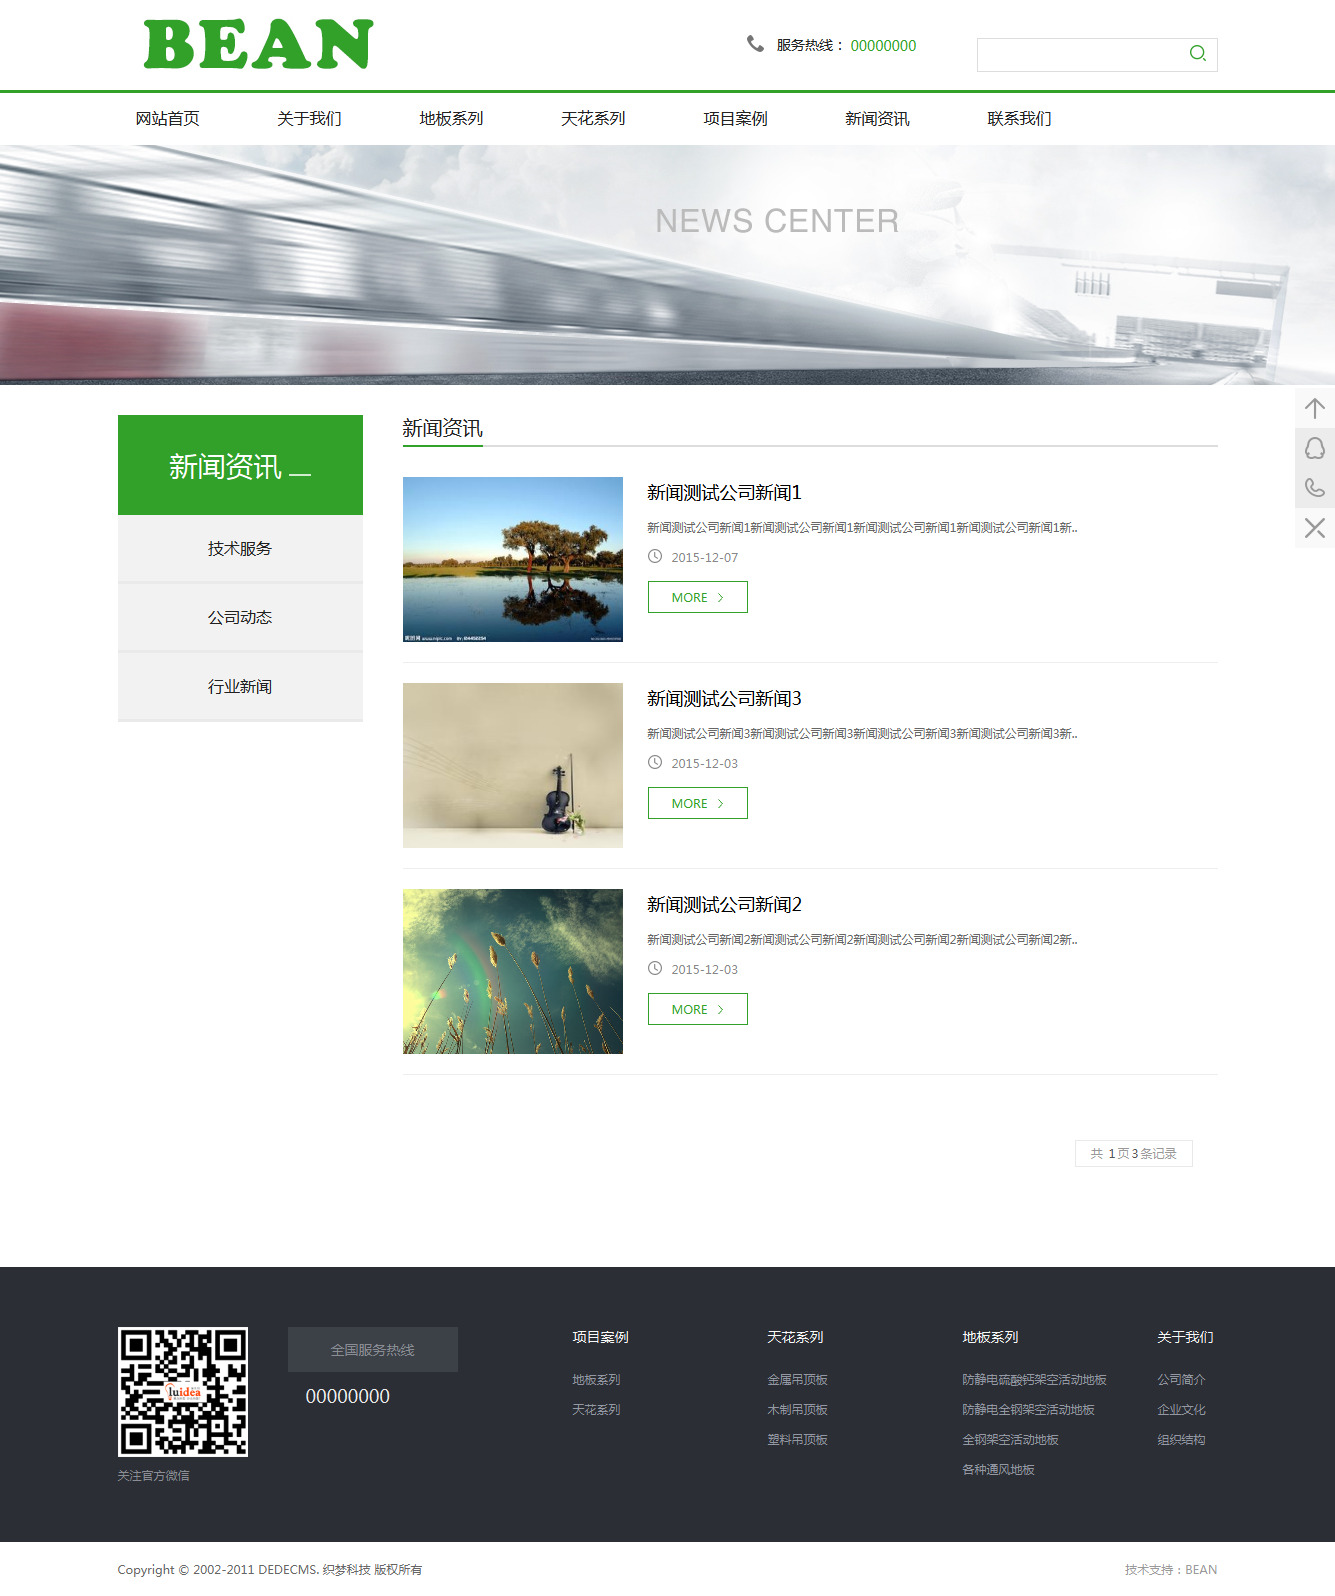Open the 地板系列 navigation menu

click(x=451, y=119)
